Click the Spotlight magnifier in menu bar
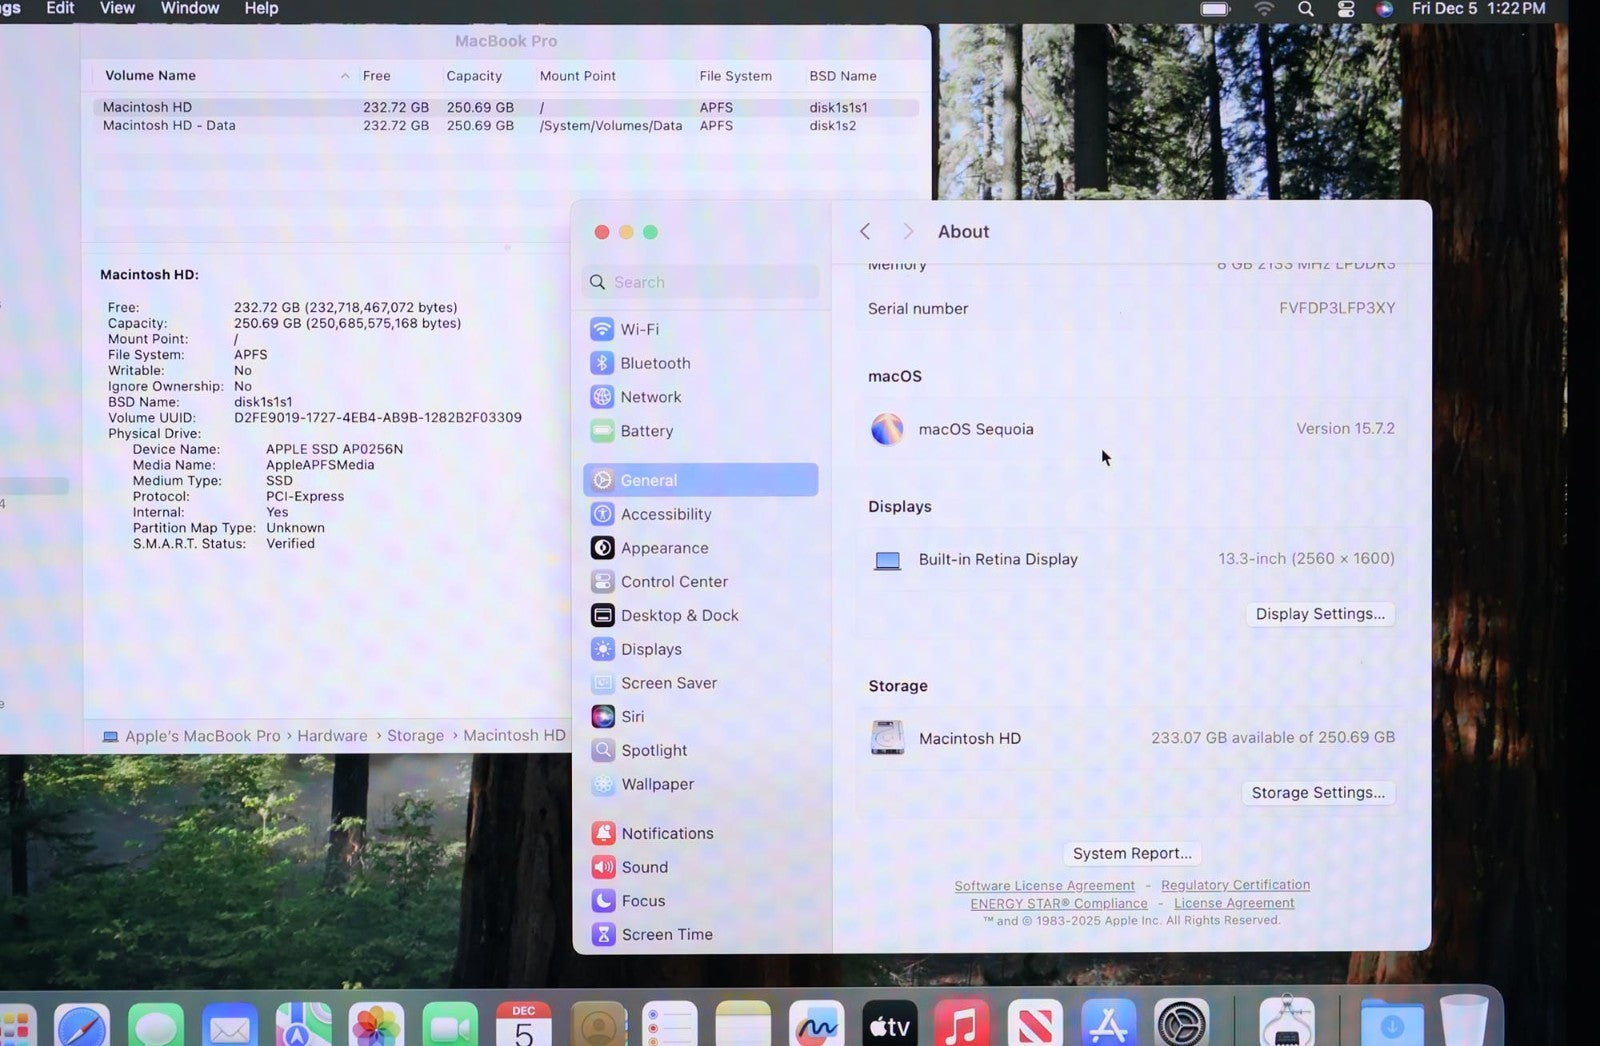Image resolution: width=1600 pixels, height=1046 pixels. coord(1306,9)
